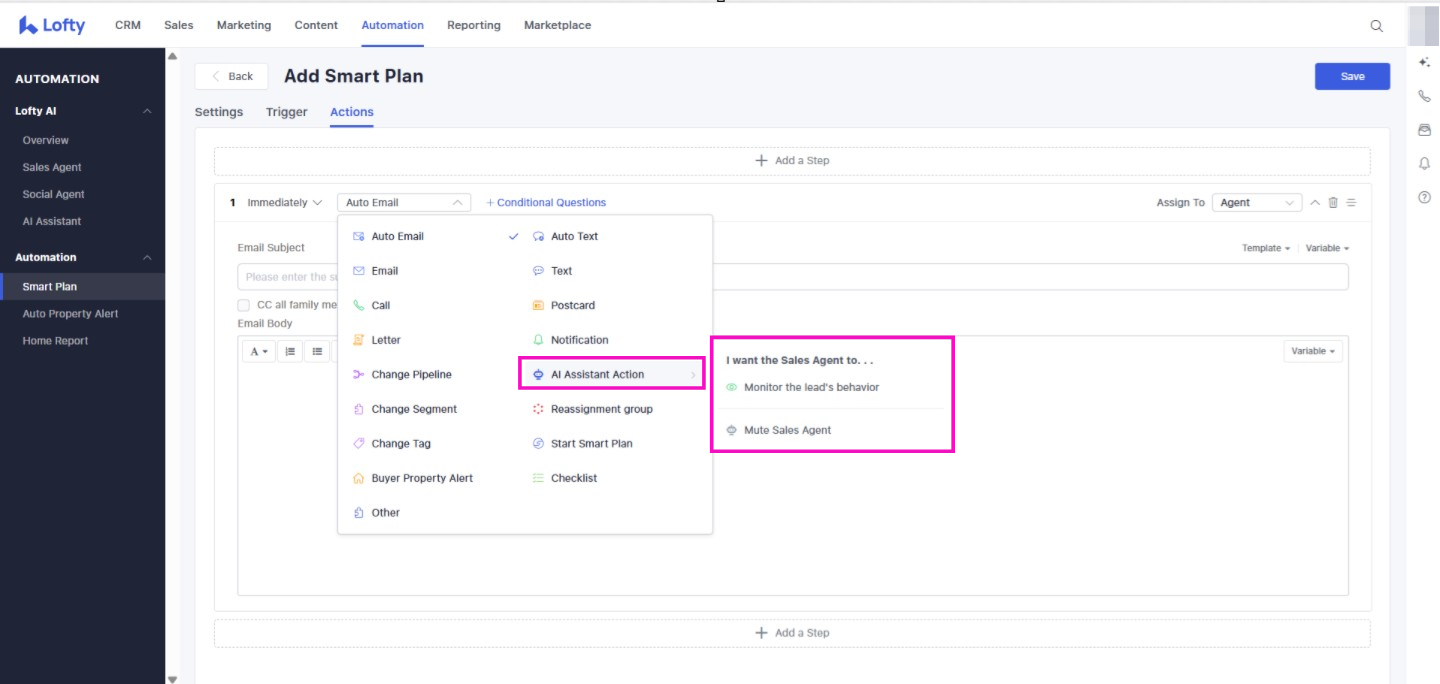Open the phone dialer icon in right sidebar
1440x684 pixels.
[x=1424, y=97]
